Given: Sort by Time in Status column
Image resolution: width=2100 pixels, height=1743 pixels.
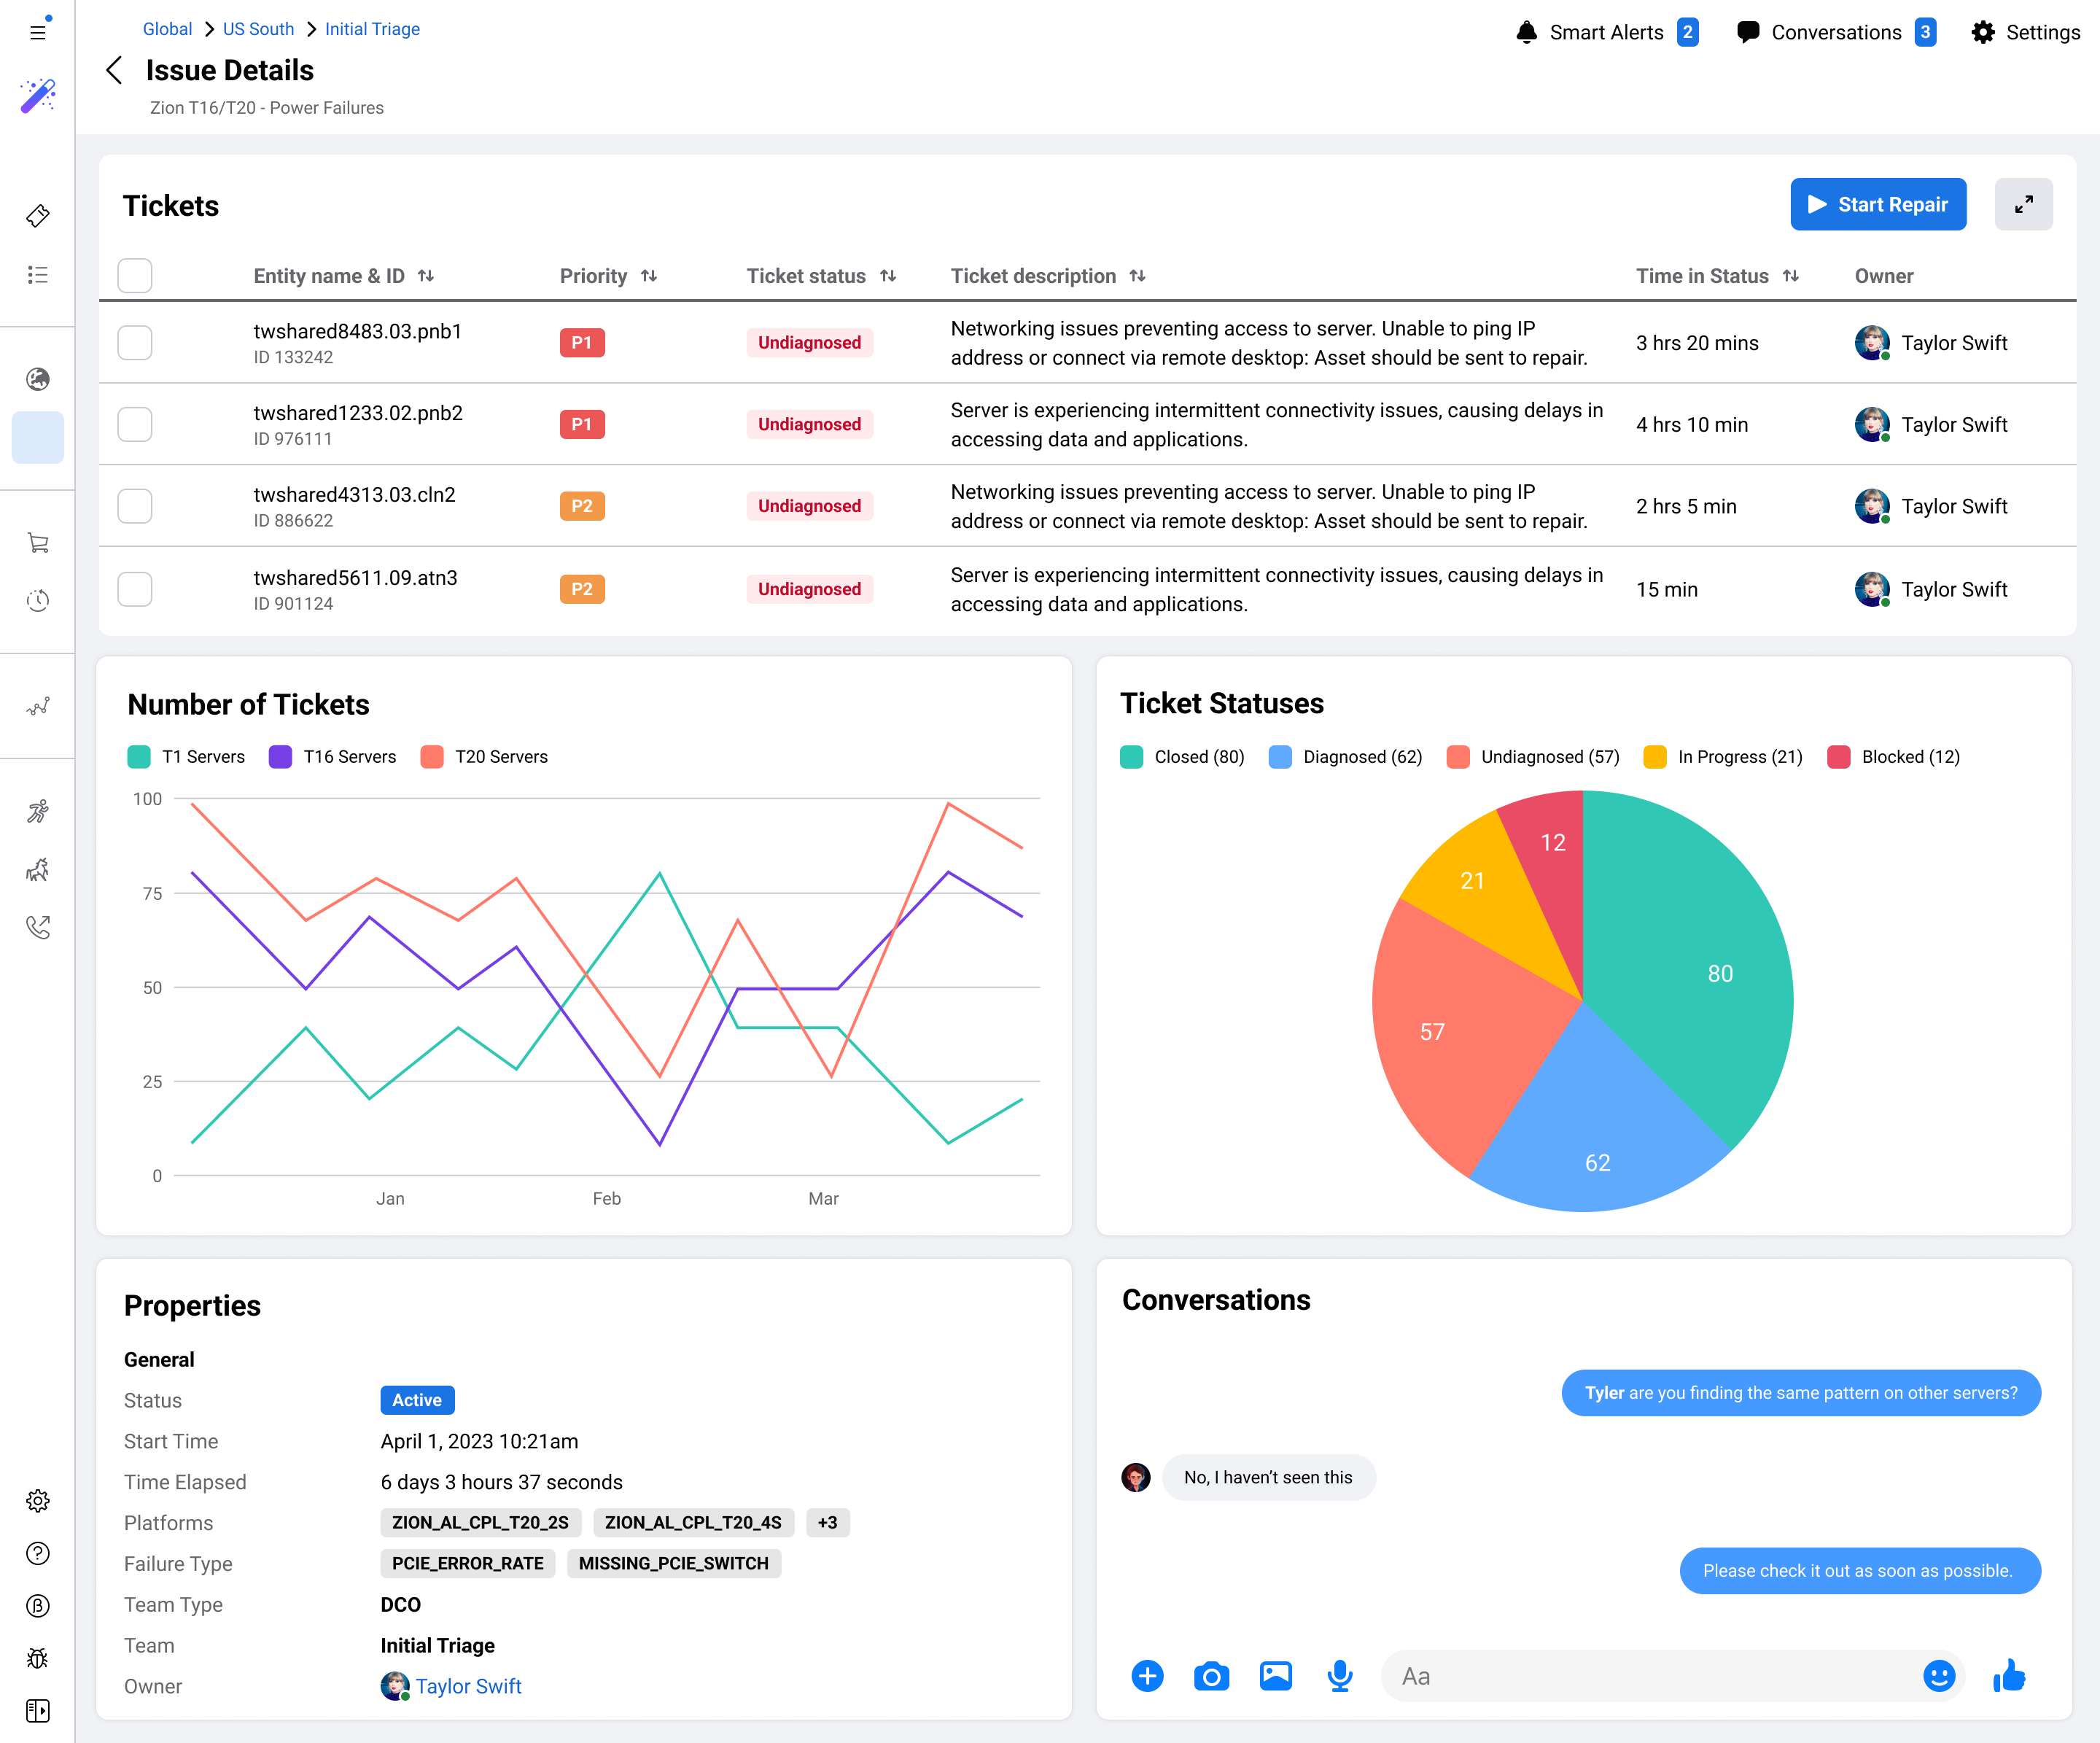Looking at the screenshot, I should (1790, 276).
